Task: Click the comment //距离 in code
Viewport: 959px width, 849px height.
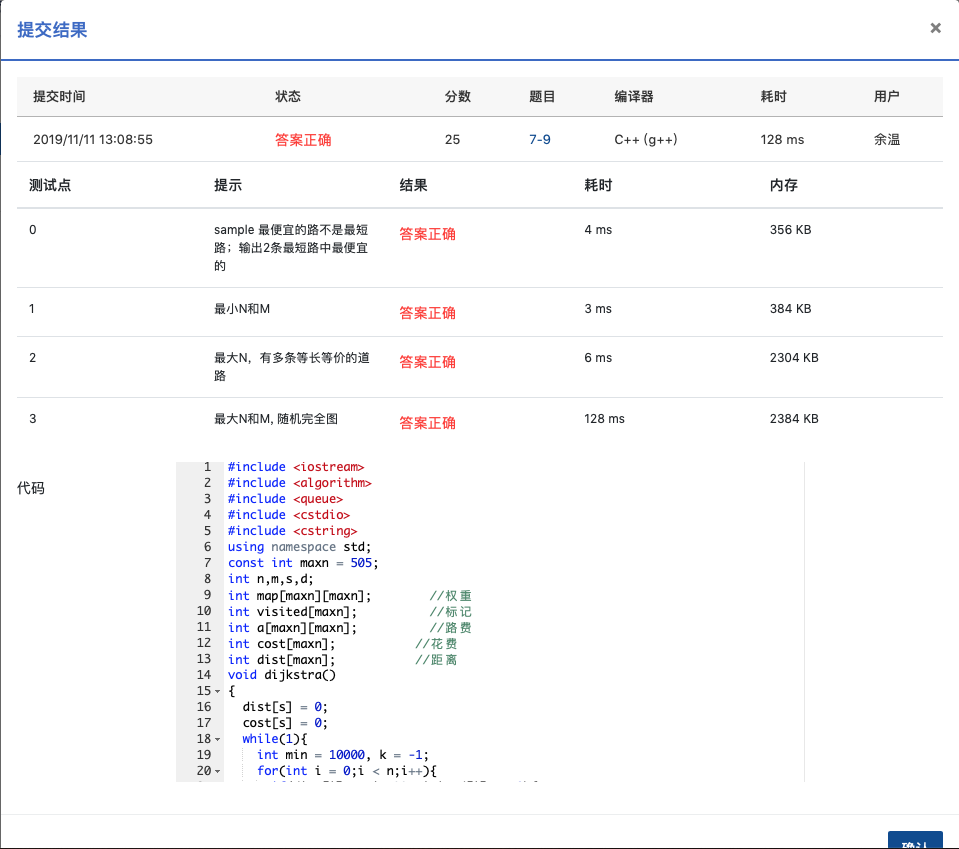Action: tap(436, 660)
